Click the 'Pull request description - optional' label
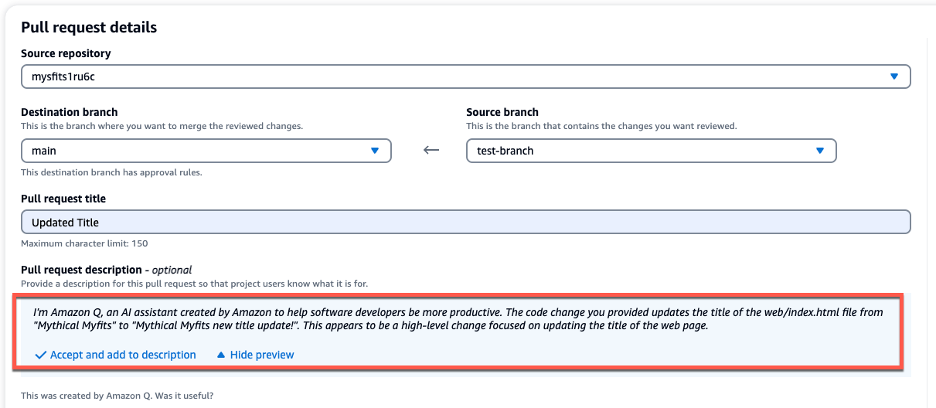This screenshot has height=408, width=936. (x=106, y=269)
